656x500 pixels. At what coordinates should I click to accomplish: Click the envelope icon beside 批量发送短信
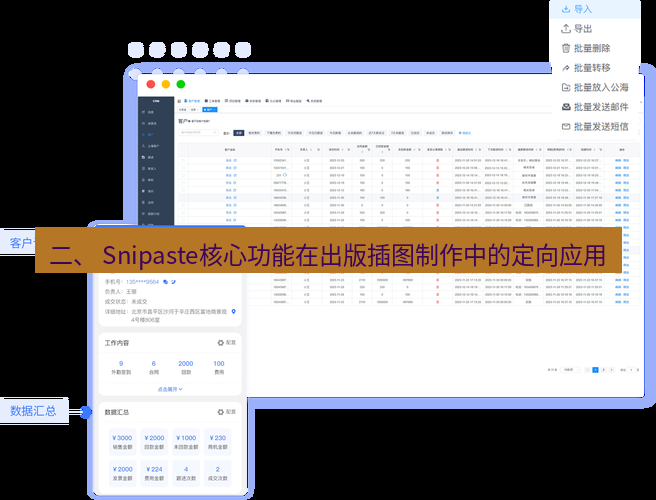tap(566, 126)
